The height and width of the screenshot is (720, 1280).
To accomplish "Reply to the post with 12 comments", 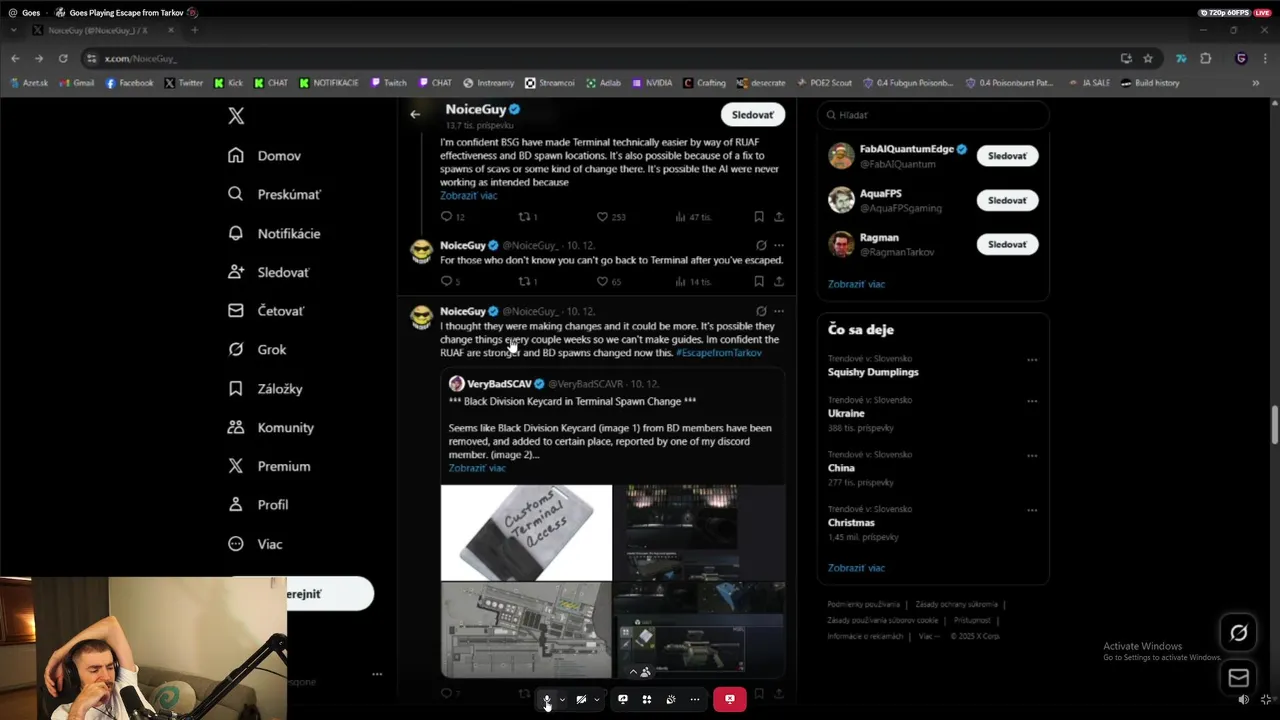I will pyautogui.click(x=452, y=217).
